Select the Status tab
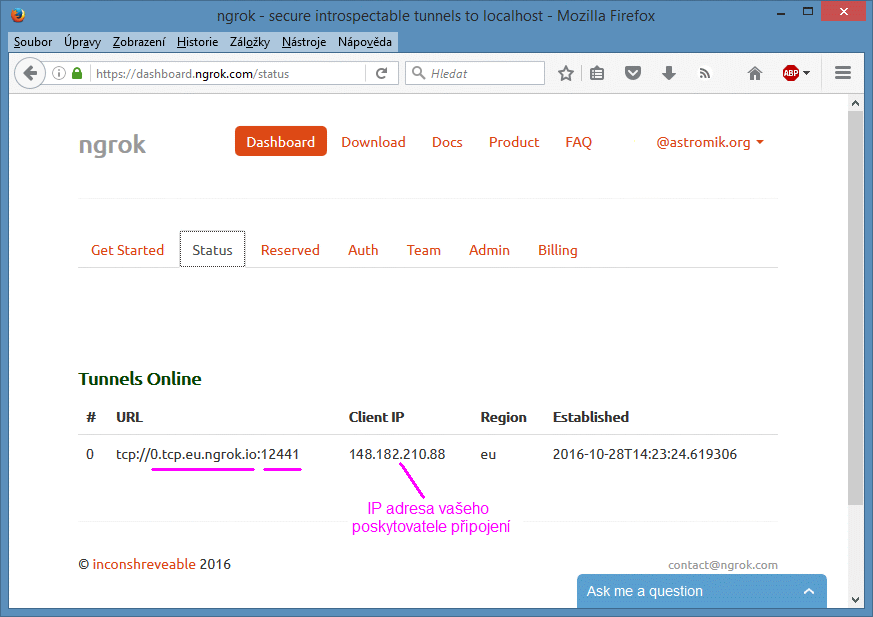Screen dimensions: 873x617 pyautogui.click(x=212, y=249)
